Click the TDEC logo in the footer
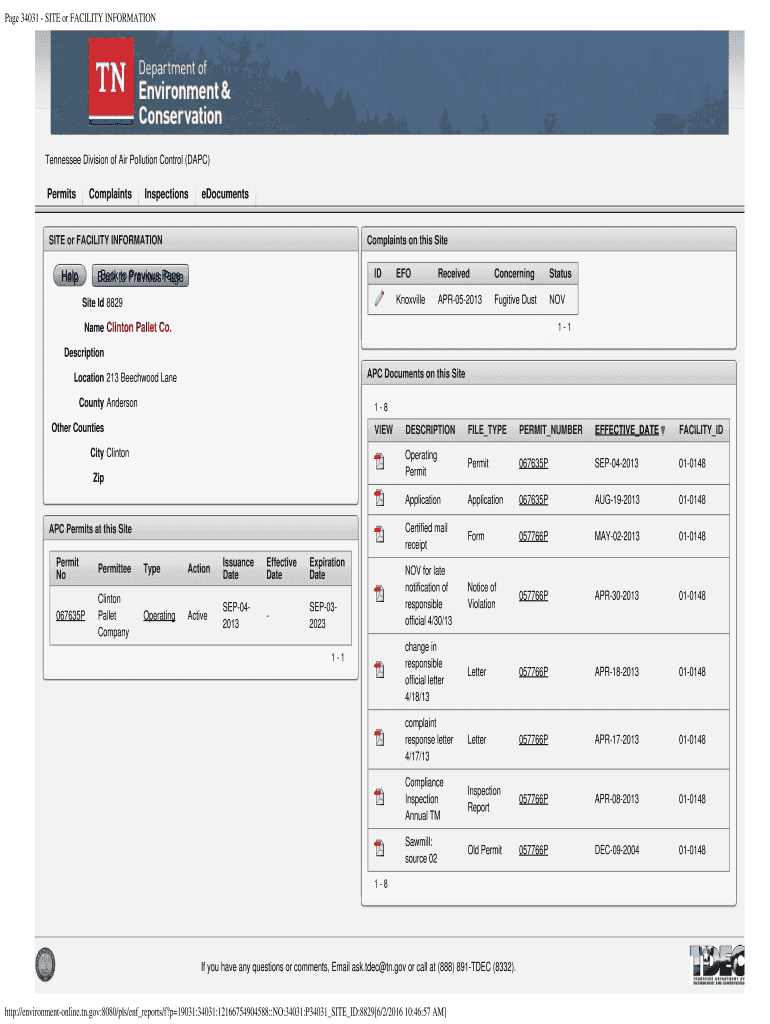This screenshot has width=770, height=1024. point(716,965)
